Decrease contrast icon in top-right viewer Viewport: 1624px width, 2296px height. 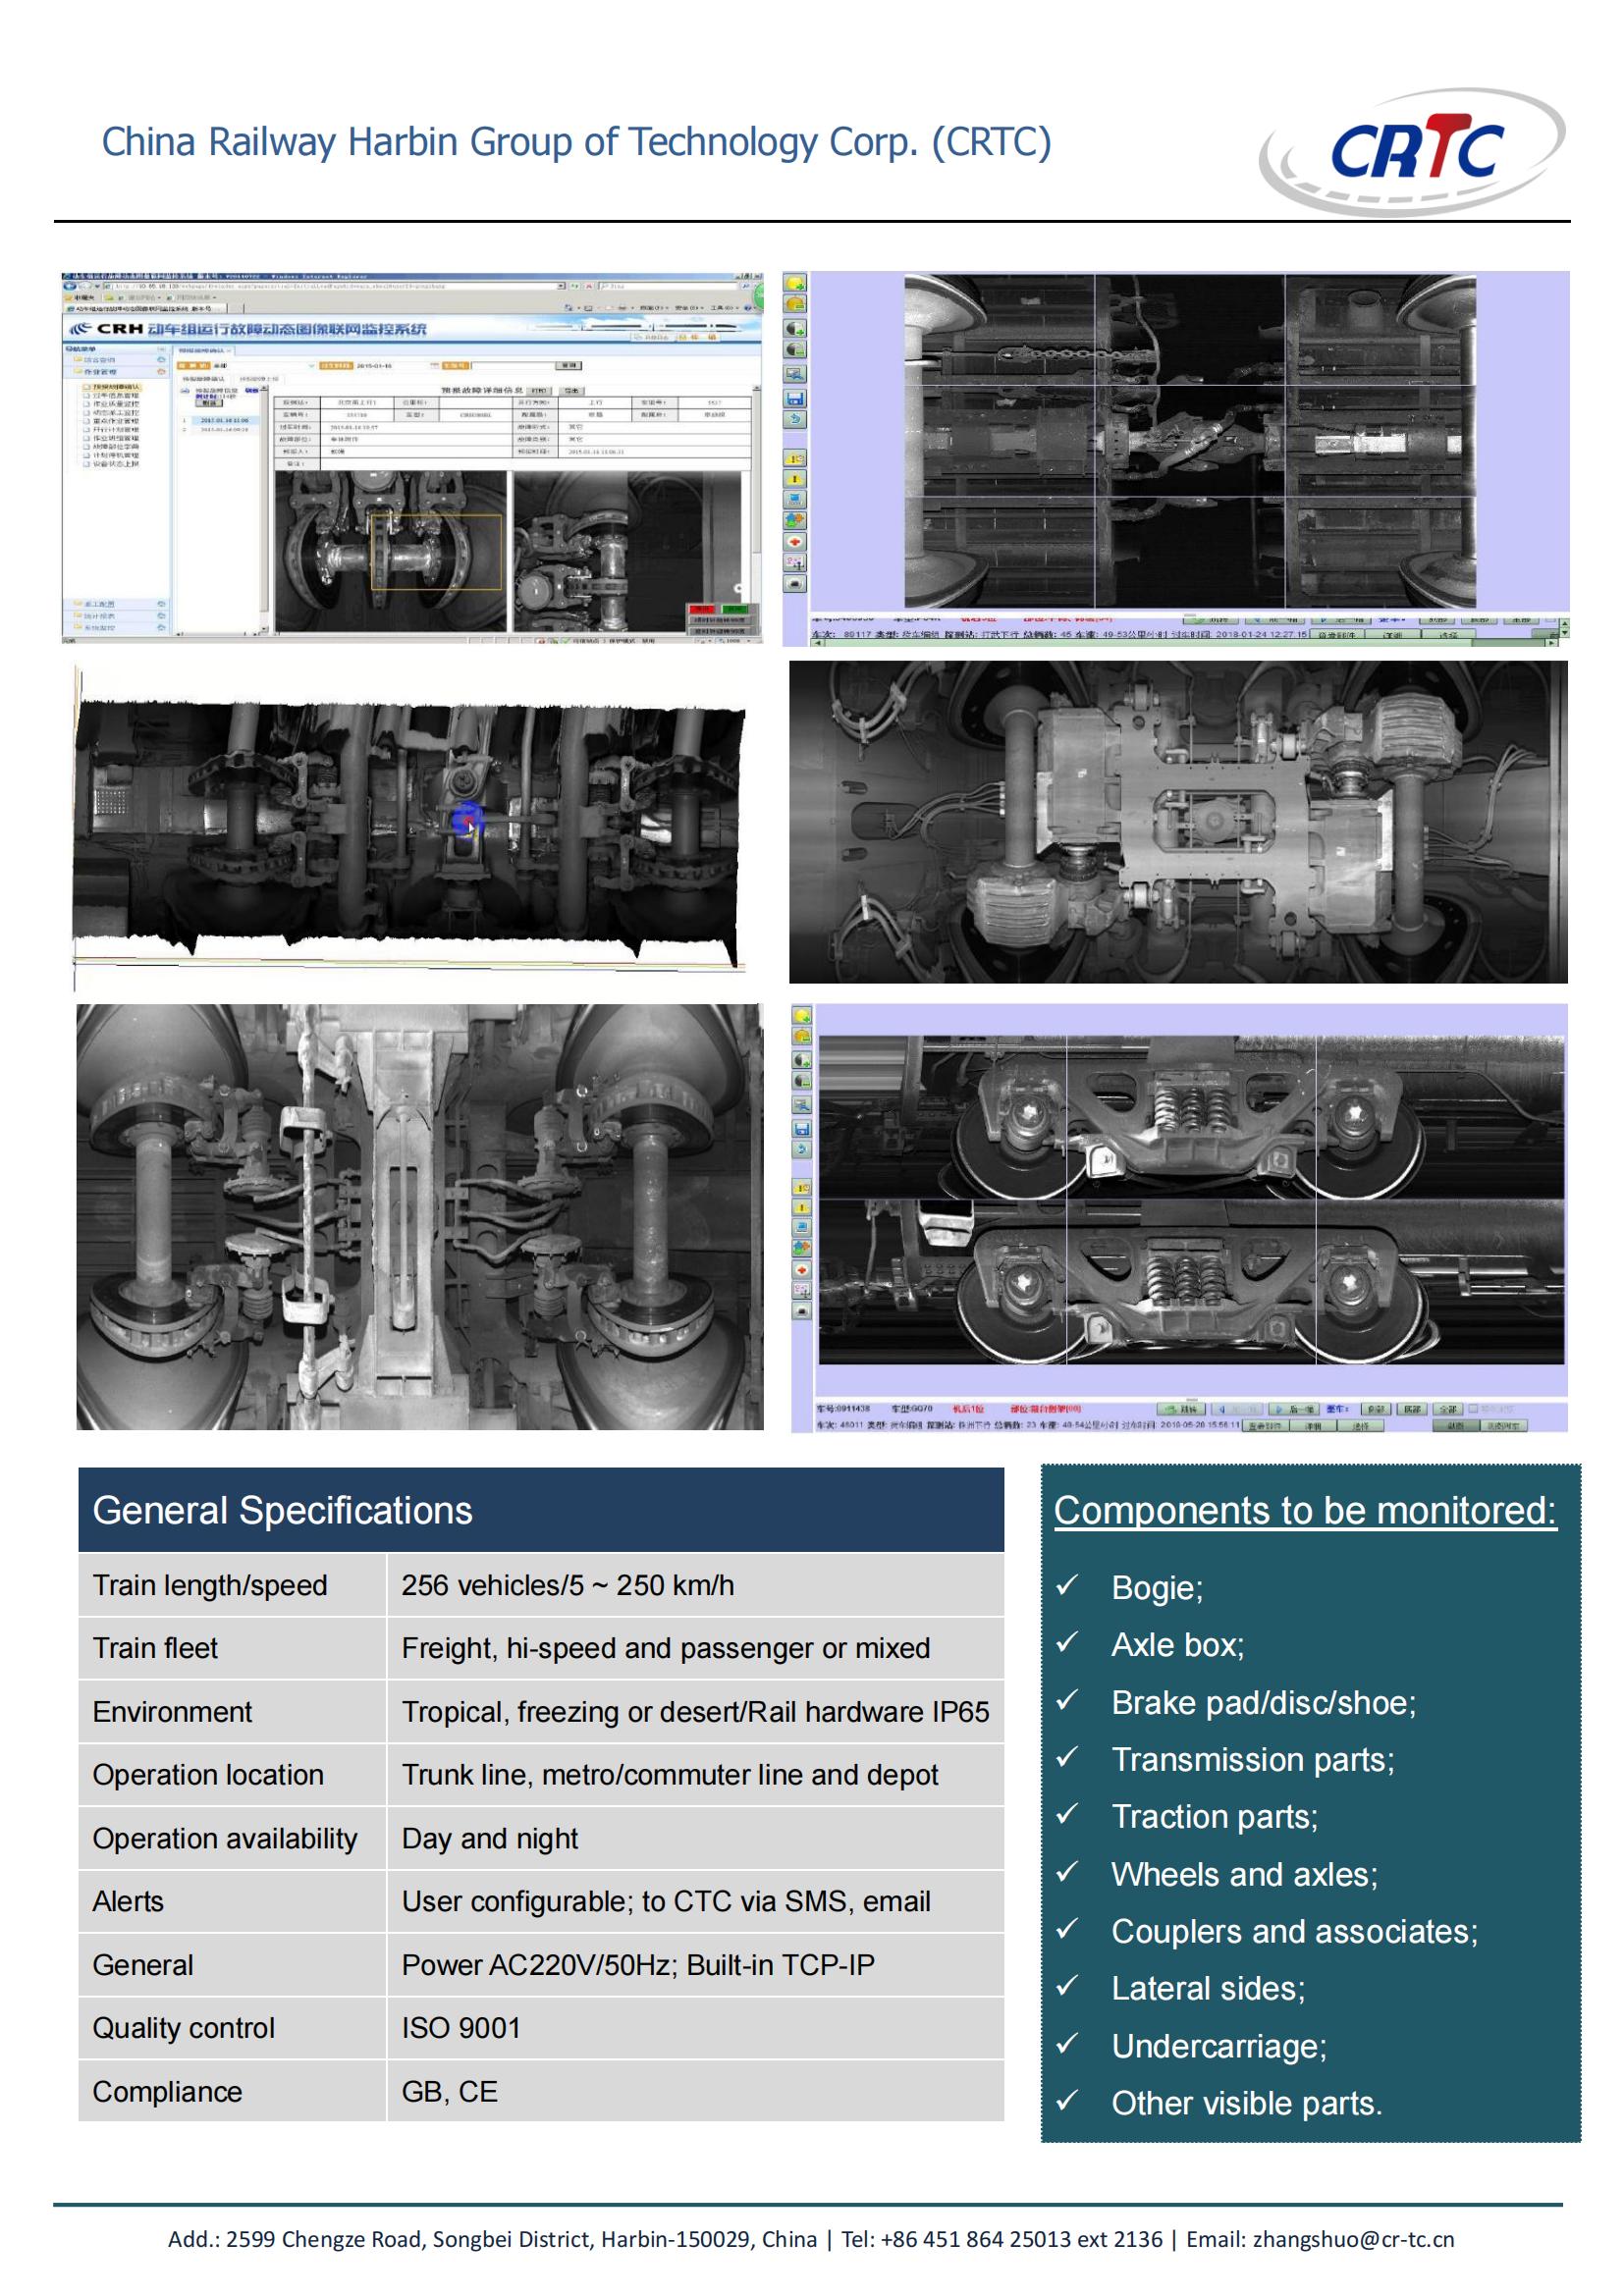pyautogui.click(x=795, y=349)
